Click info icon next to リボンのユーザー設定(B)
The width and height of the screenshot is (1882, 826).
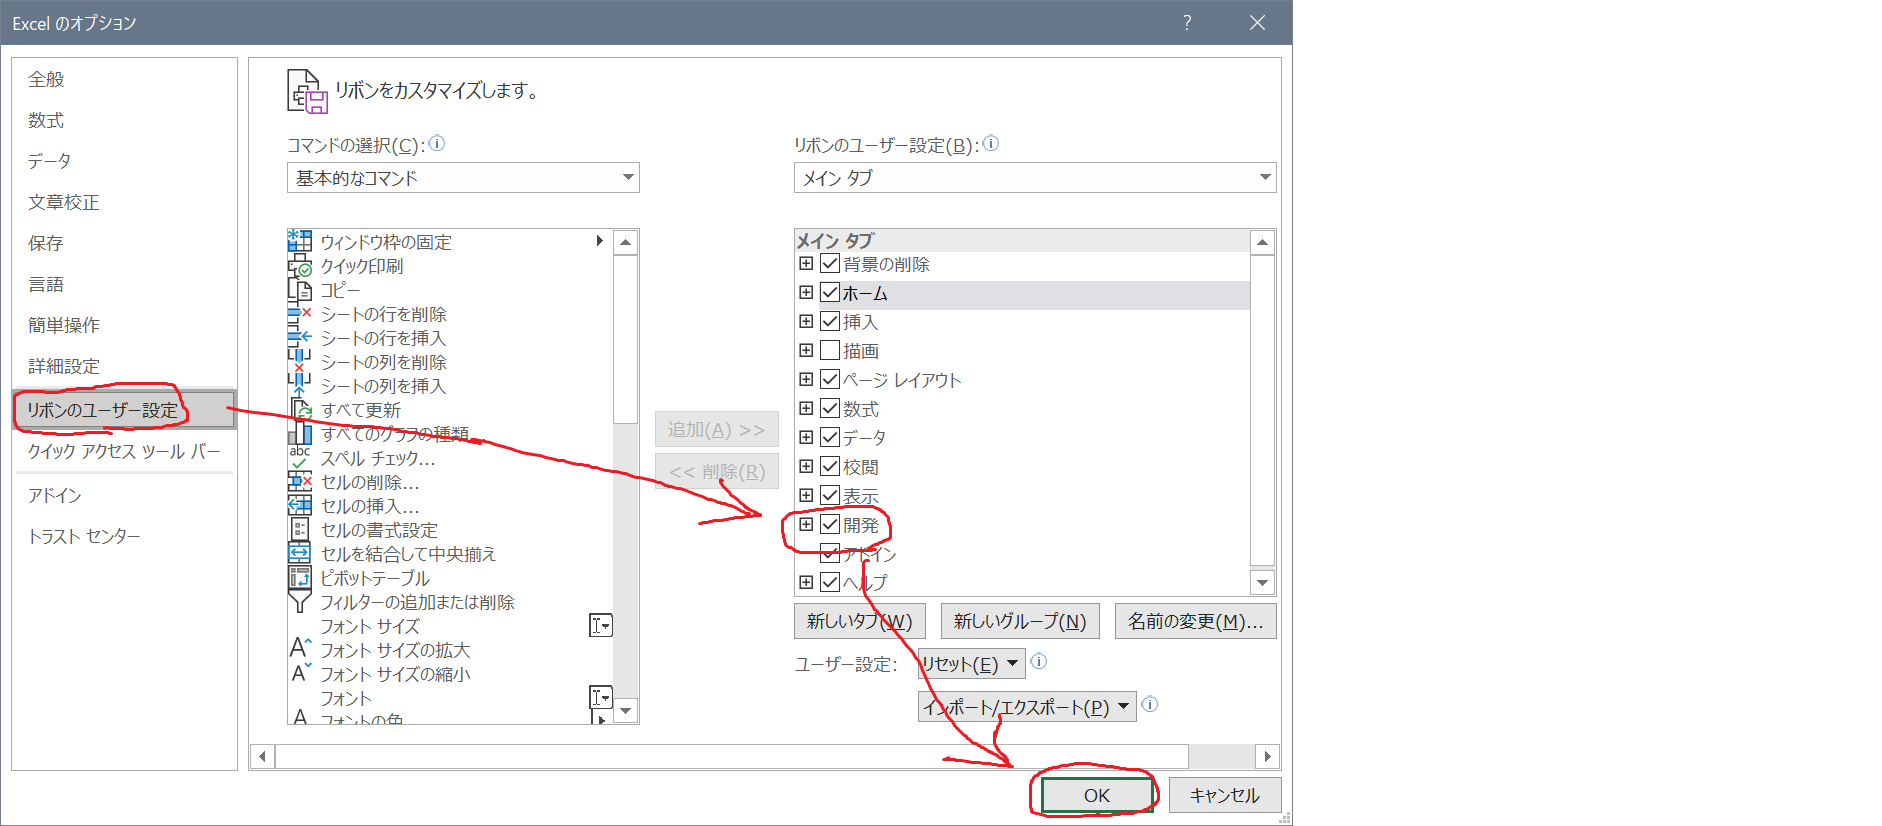click(991, 144)
